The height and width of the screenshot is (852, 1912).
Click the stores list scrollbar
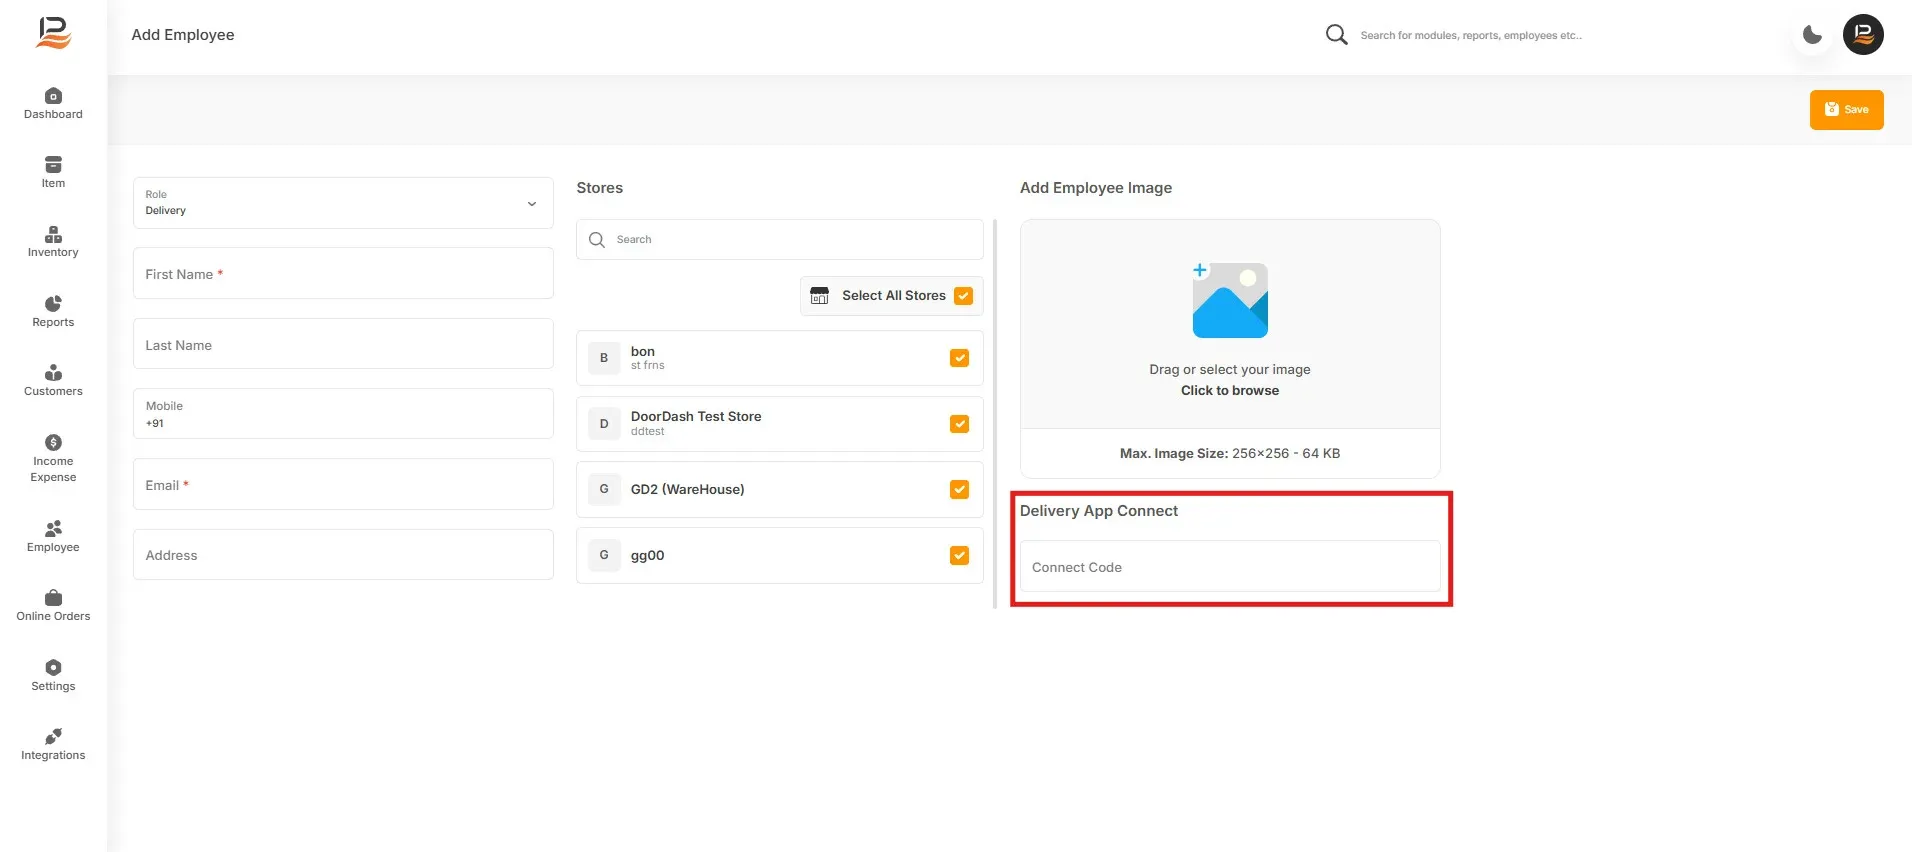tap(995, 414)
